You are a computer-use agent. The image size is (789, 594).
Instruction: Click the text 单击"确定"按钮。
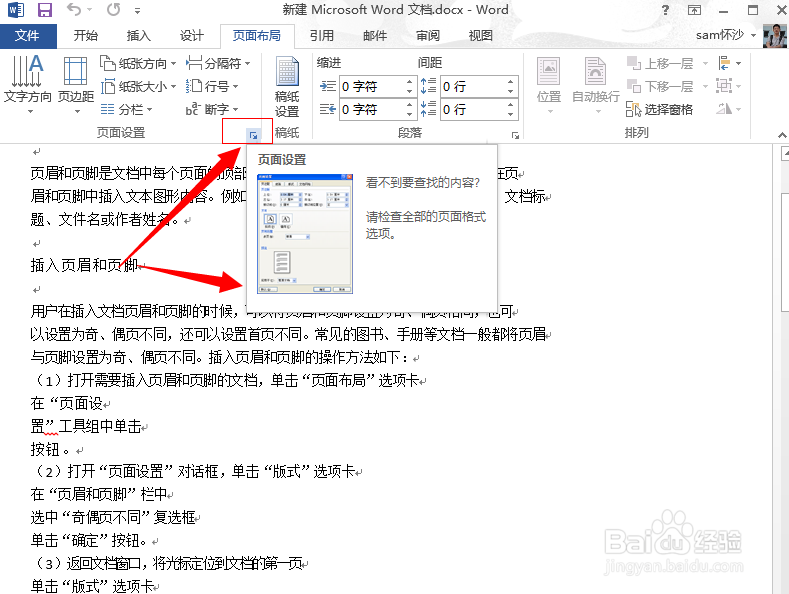(89, 541)
